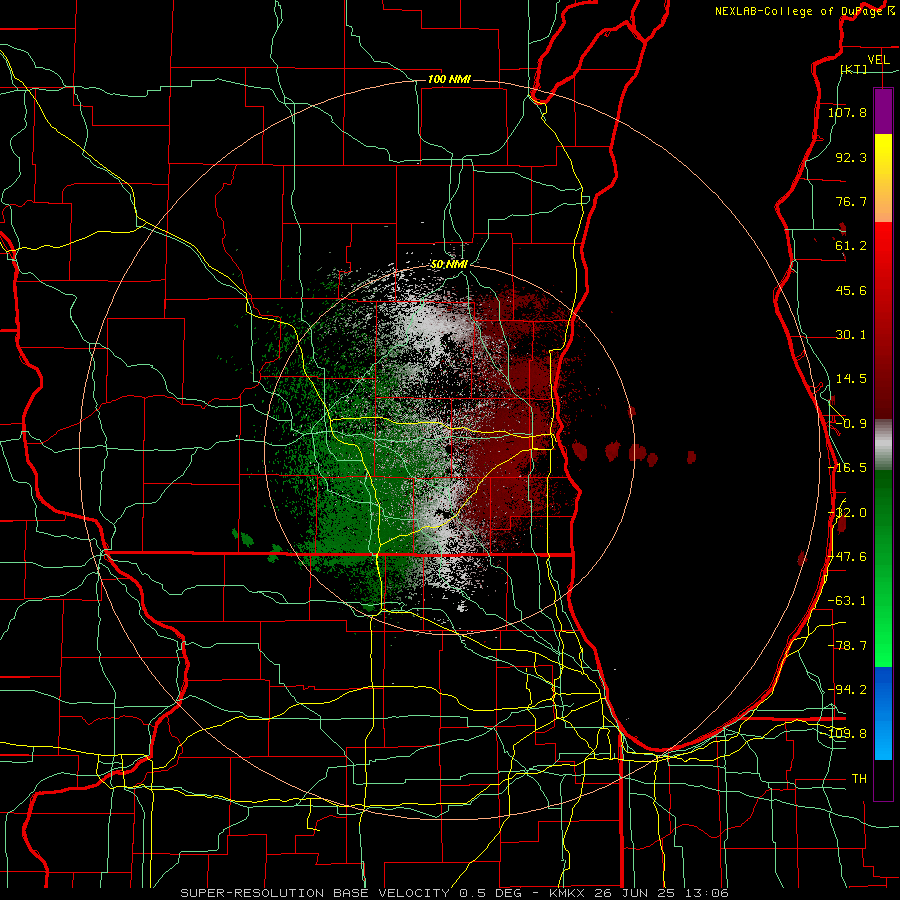This screenshot has width=900, height=900.
Task: Click the 30.1 velocity label
Action: [x=851, y=335]
